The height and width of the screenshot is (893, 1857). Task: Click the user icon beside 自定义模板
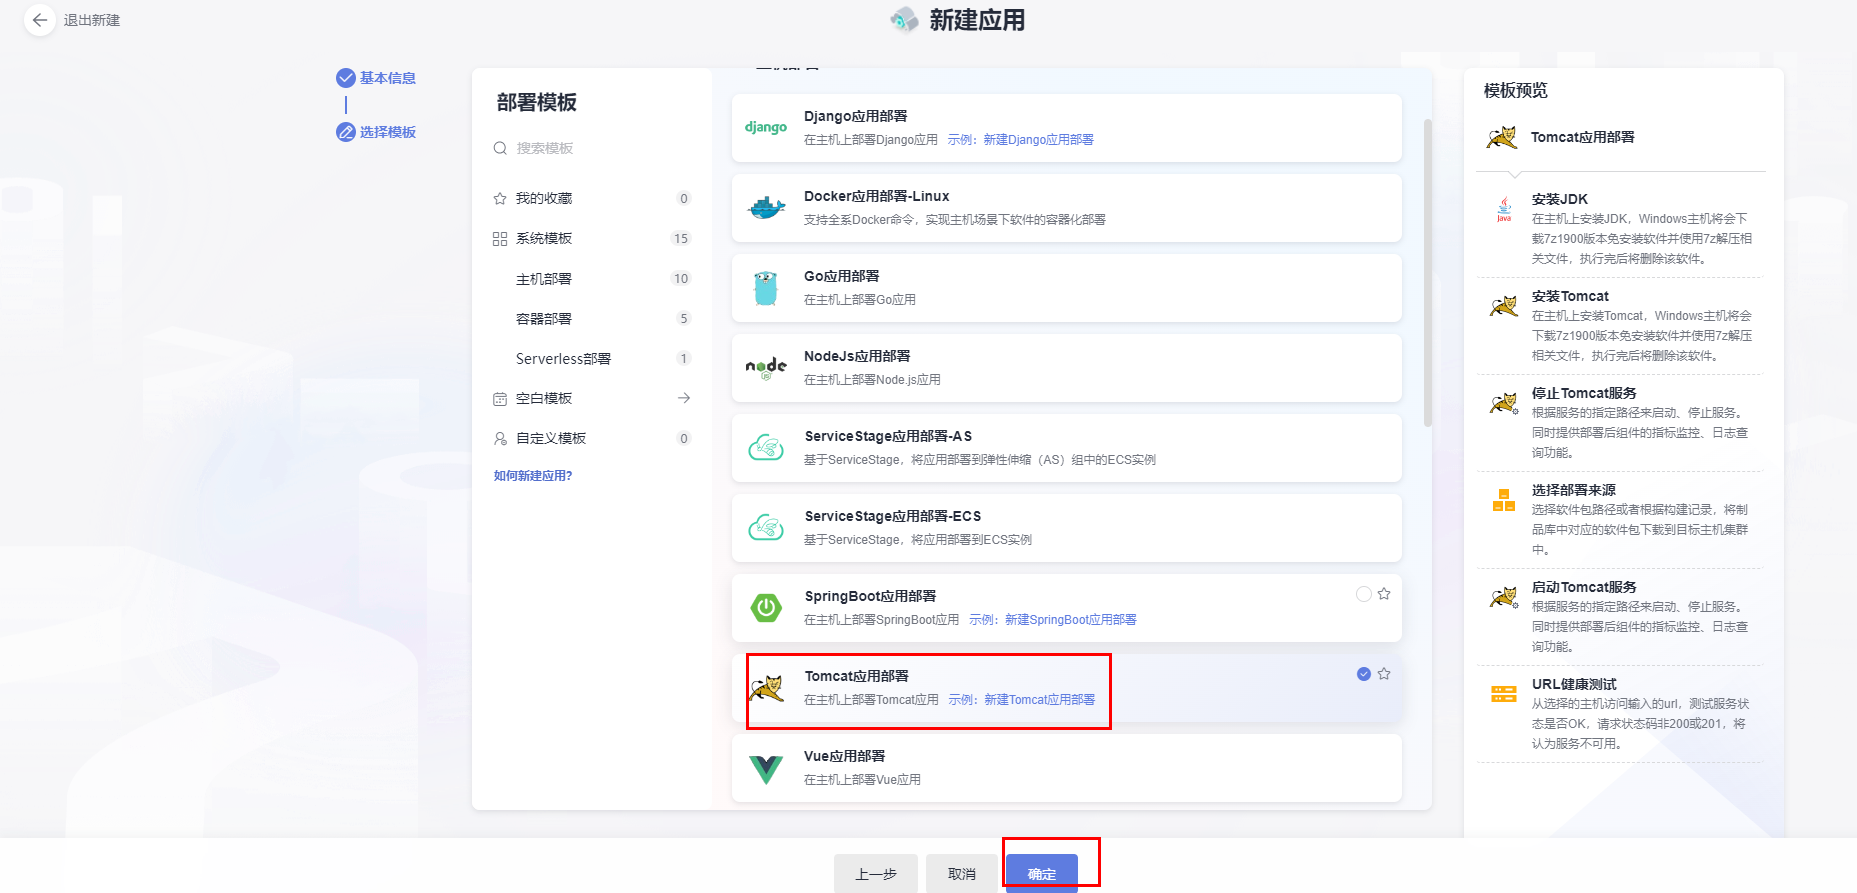click(x=500, y=438)
